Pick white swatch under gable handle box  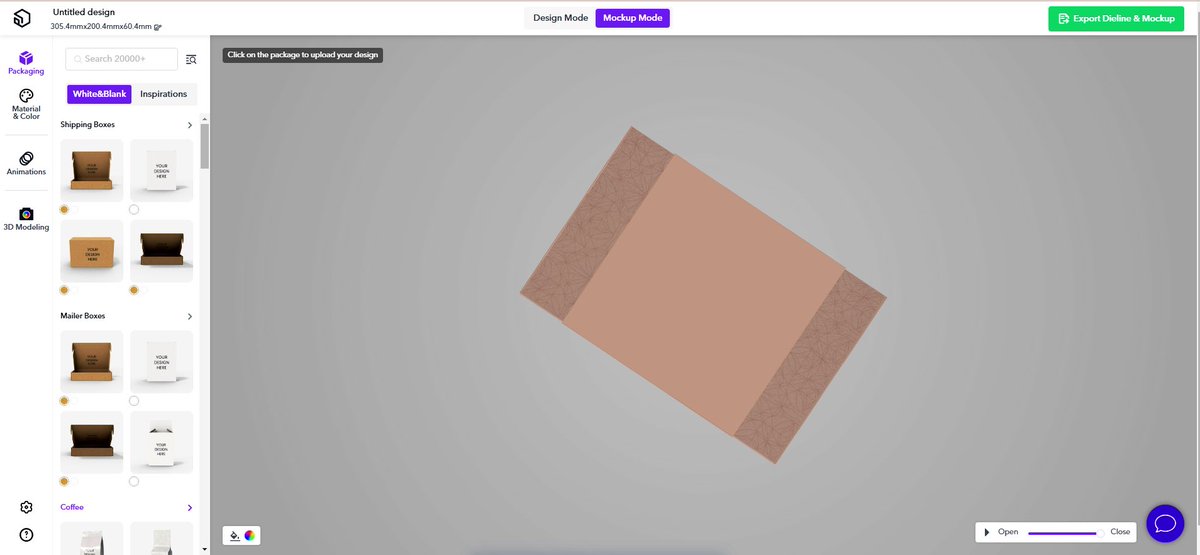134,481
